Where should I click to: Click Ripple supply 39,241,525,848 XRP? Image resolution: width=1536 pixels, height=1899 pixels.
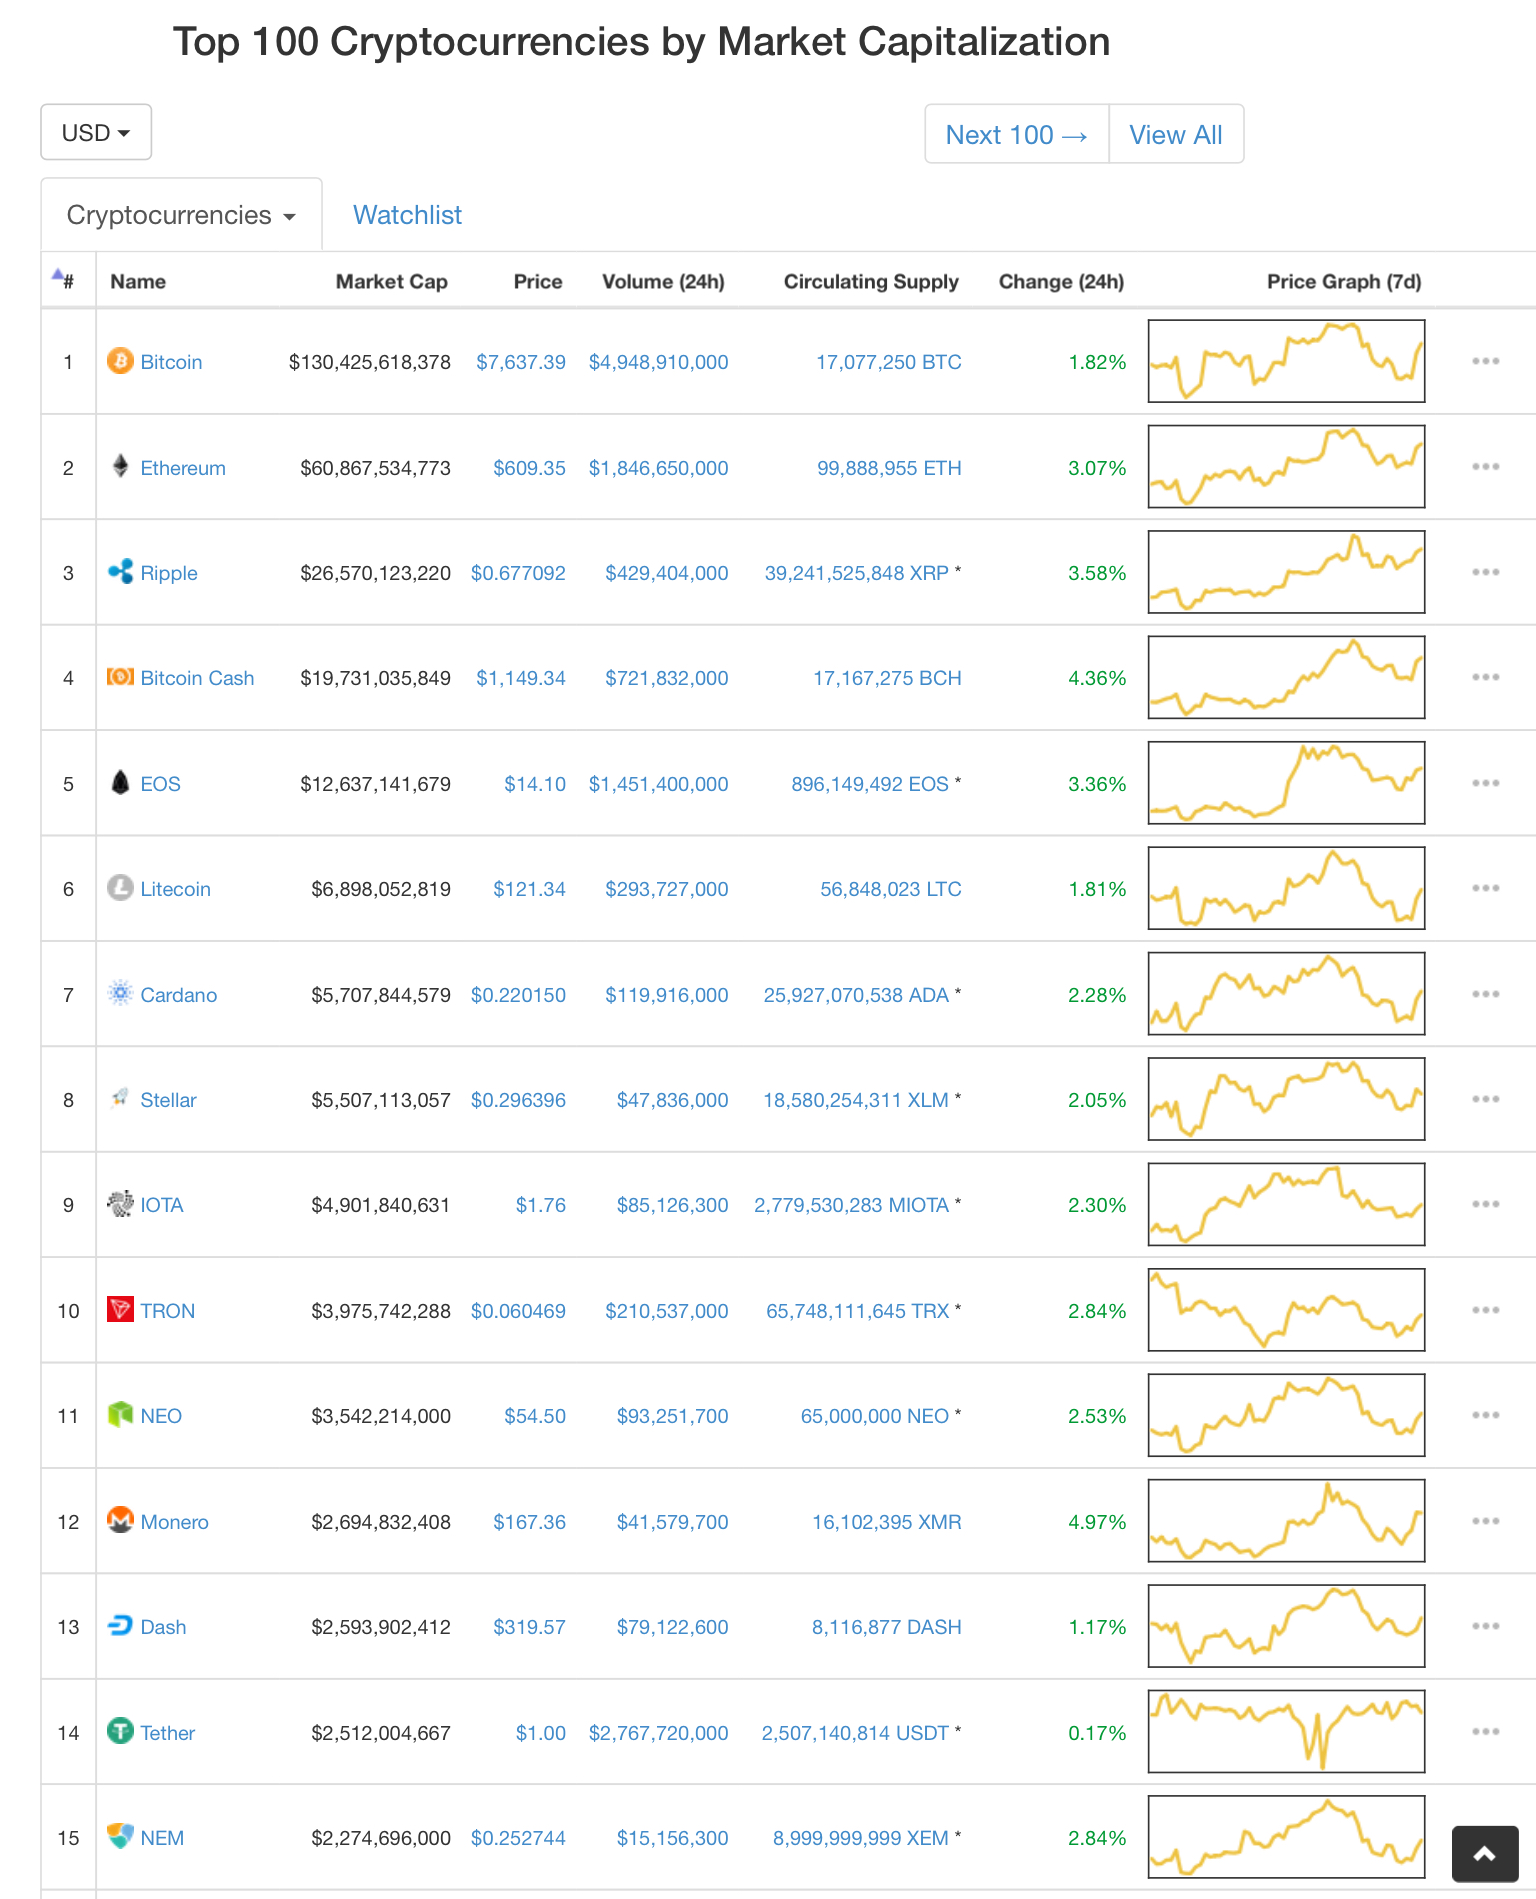(x=856, y=573)
